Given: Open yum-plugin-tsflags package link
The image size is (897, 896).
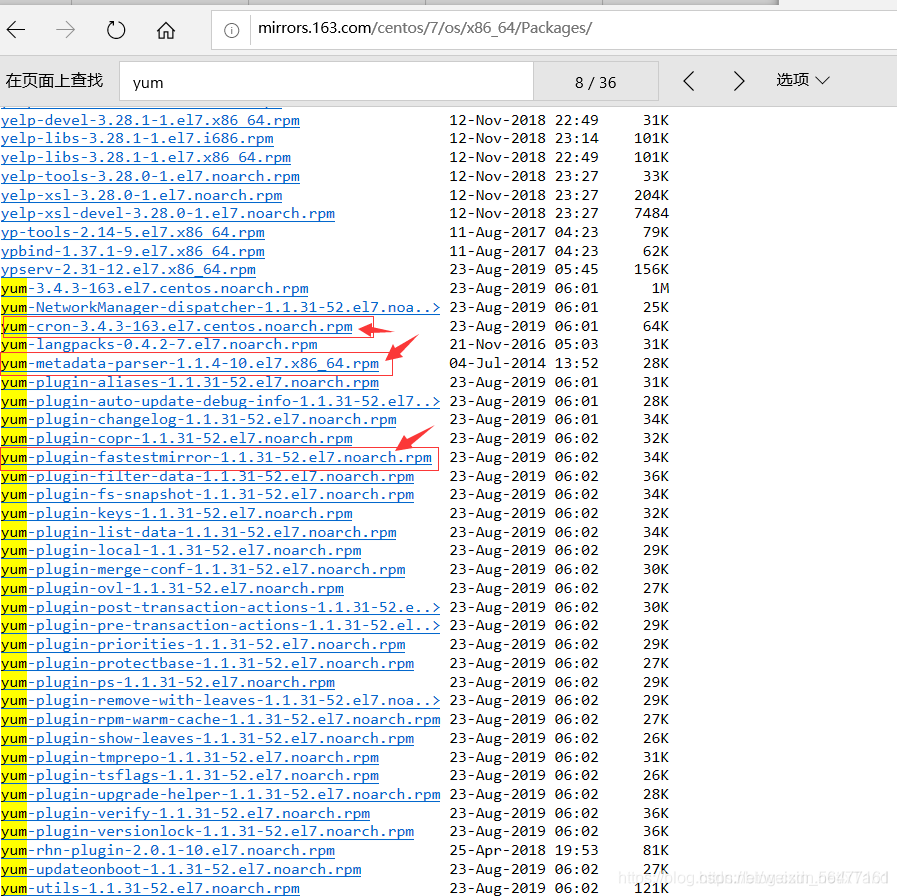Looking at the screenshot, I should click(190, 775).
